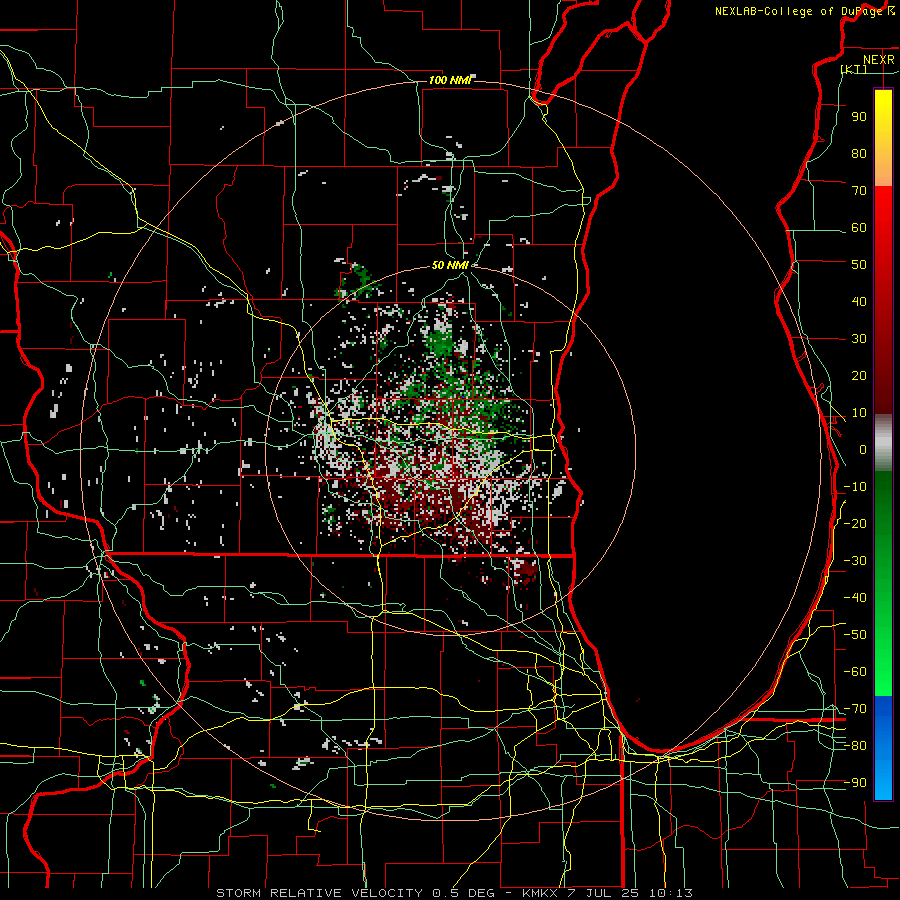Image resolution: width=900 pixels, height=900 pixels.
Task: Click the 'KMKX' station identifier in the caption
Action: pos(540,893)
